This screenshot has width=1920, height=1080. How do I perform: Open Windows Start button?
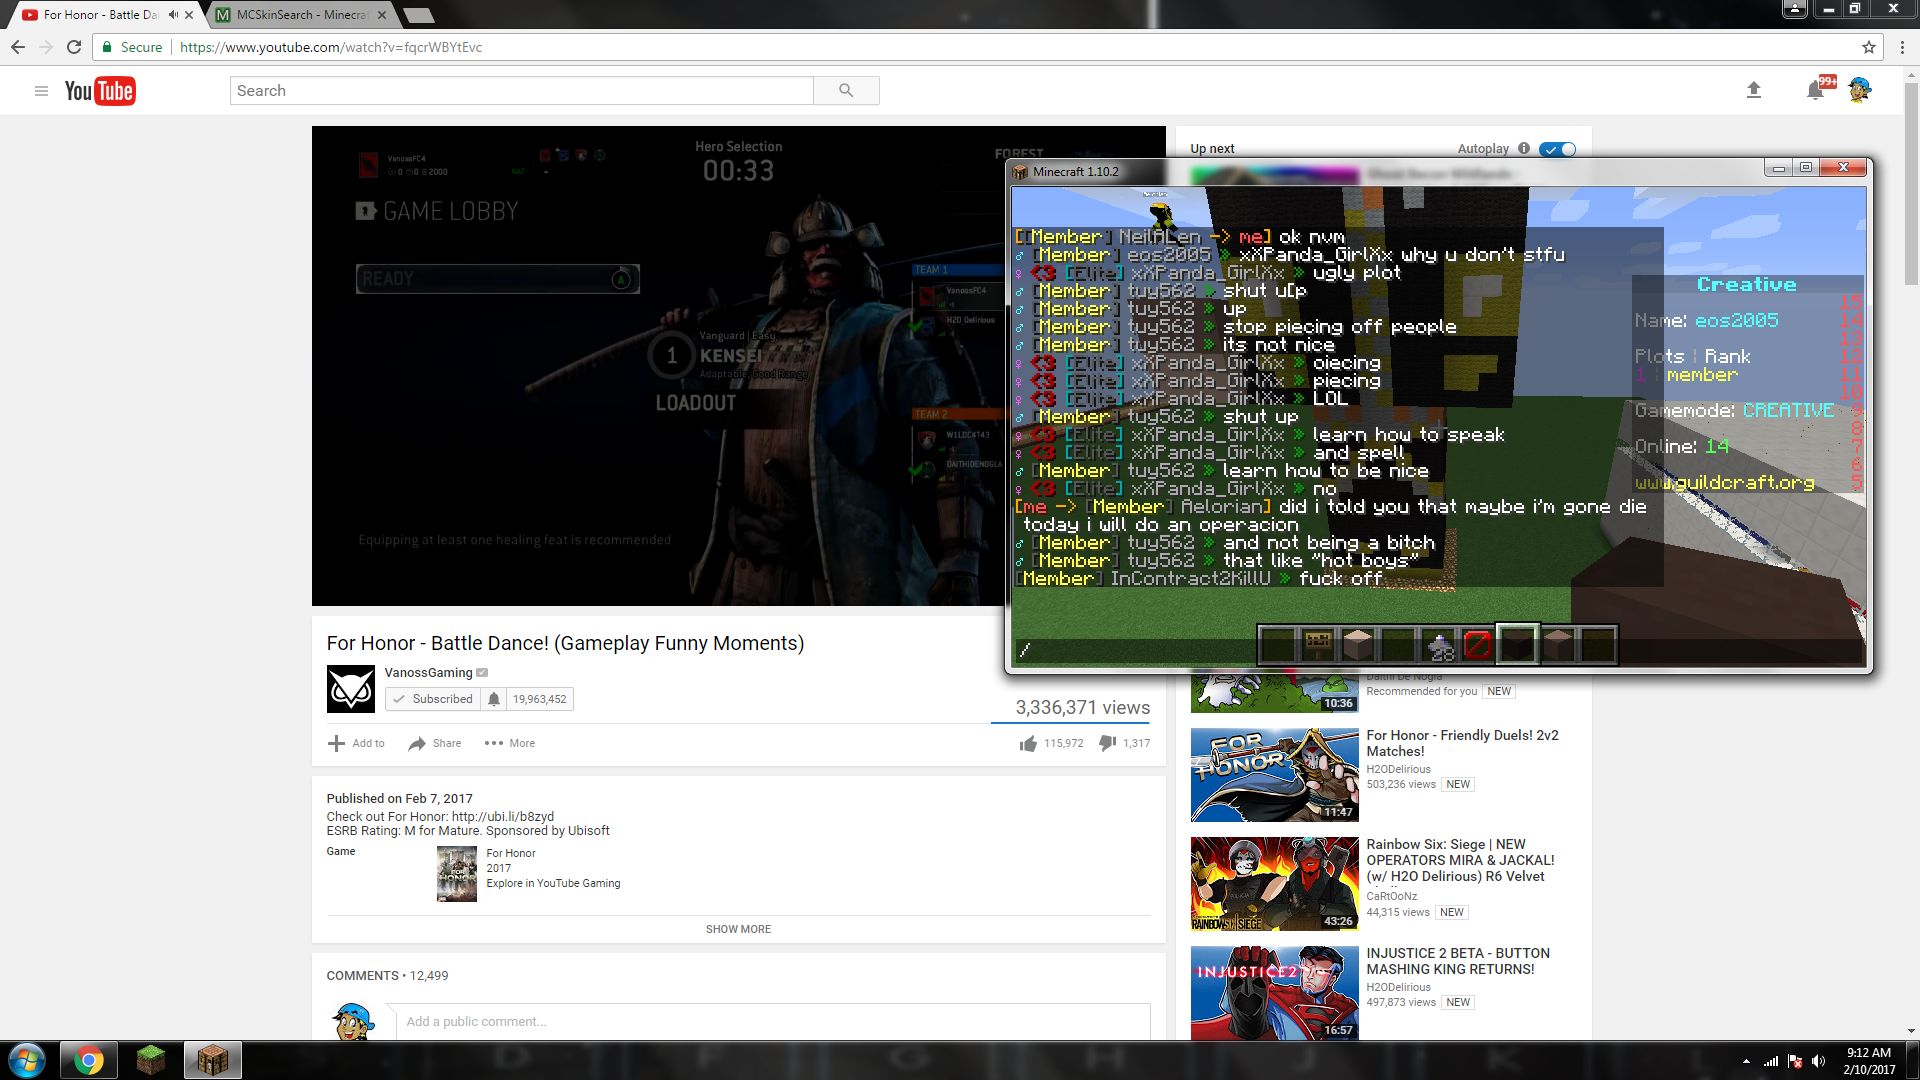point(27,1060)
